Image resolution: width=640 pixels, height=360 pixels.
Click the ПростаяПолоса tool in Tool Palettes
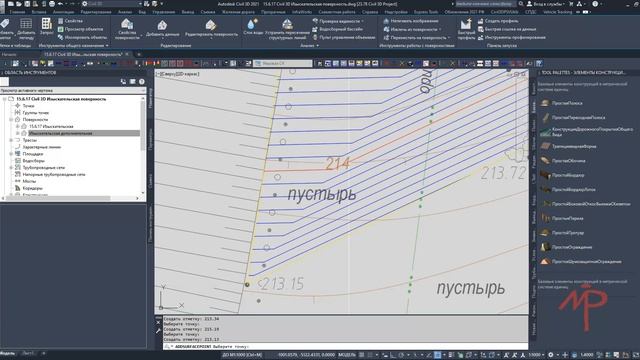[562, 103]
